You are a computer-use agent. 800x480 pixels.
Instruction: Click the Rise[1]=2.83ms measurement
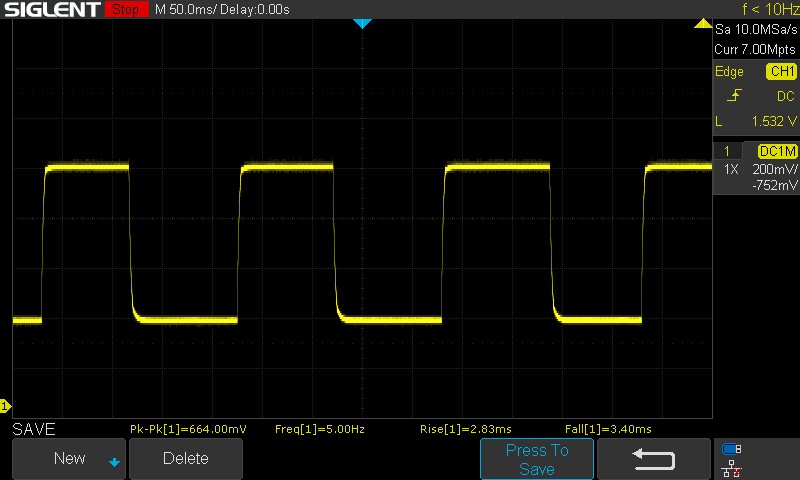tap(465, 429)
